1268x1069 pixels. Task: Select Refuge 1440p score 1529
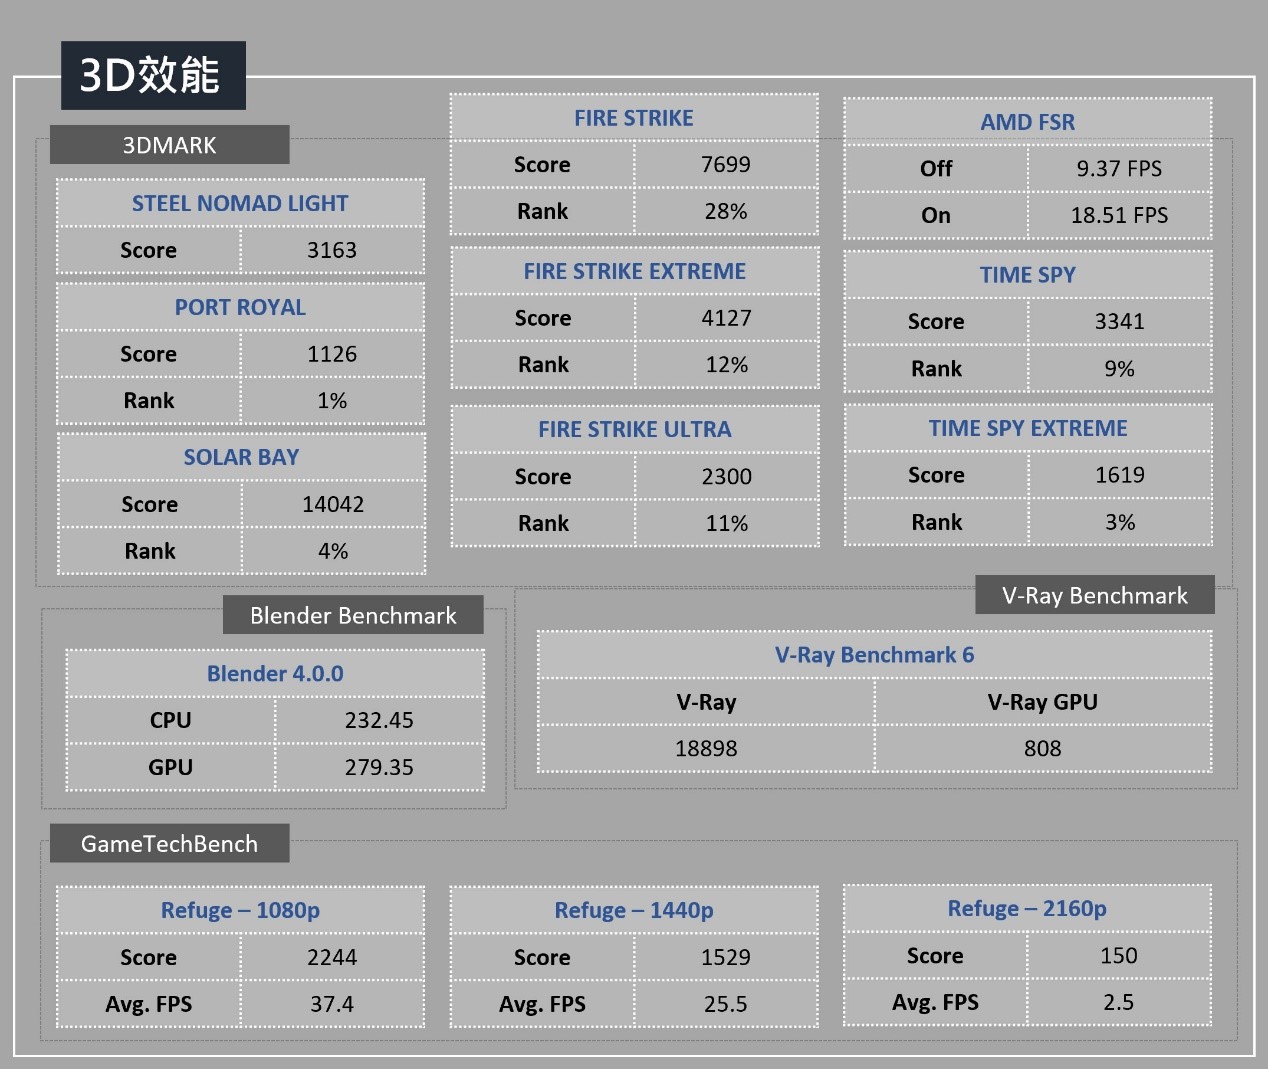(x=726, y=957)
